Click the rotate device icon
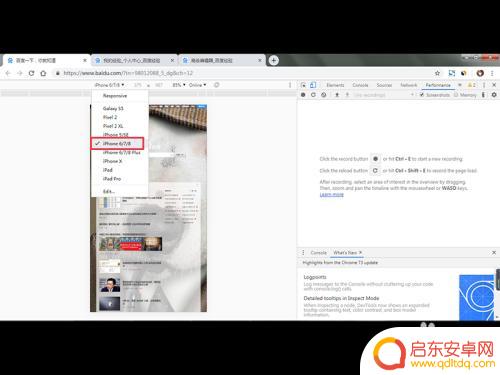Viewport: 500px width, 375px height. pos(216,85)
